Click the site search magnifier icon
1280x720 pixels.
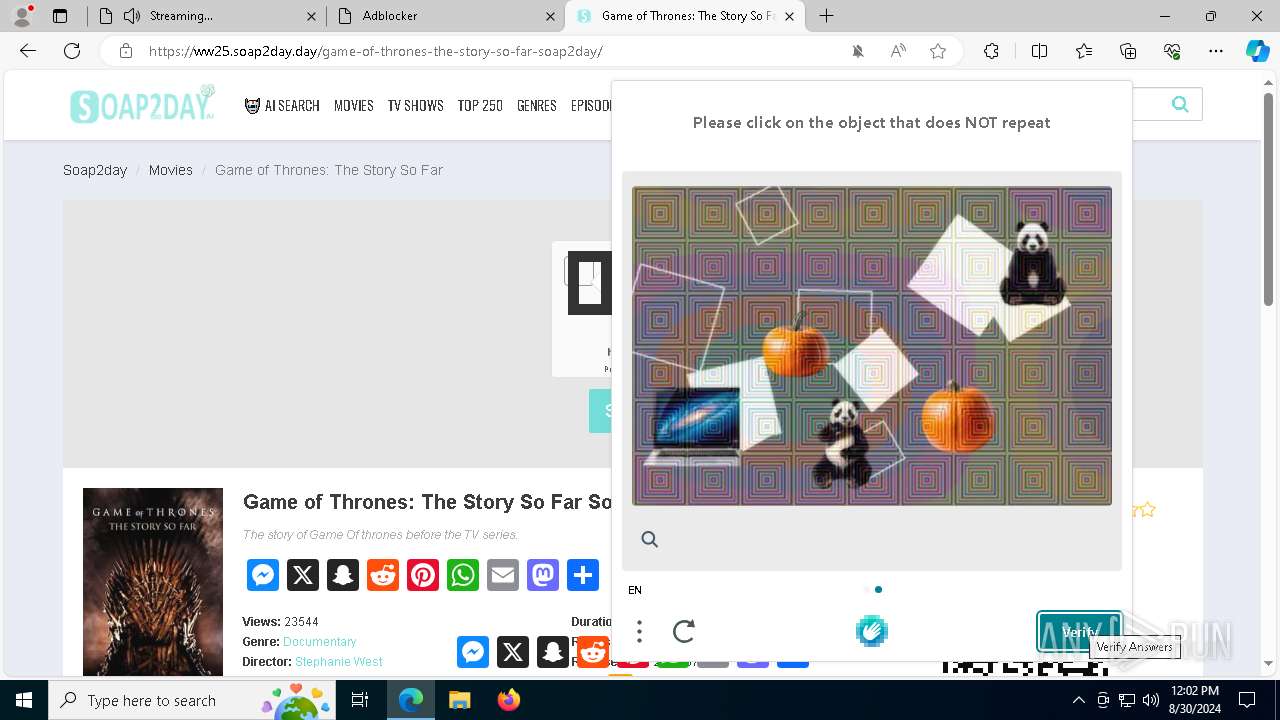1180,104
